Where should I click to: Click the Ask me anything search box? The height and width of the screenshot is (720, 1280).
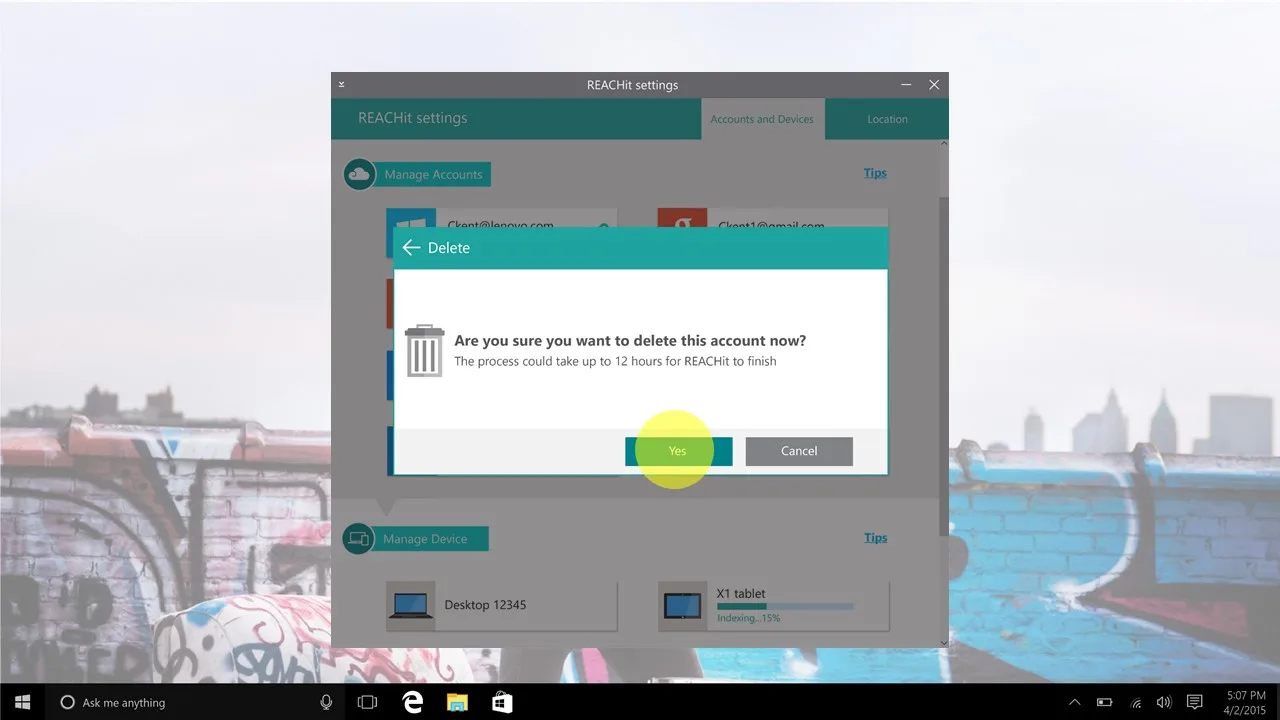click(195, 702)
